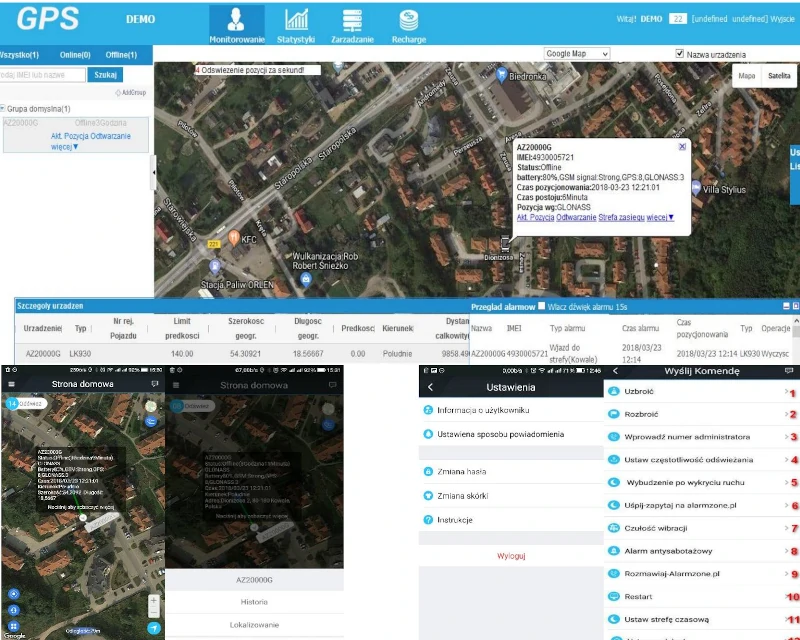Screen dimensions: 800x640
Task: Click the Szukaj search button
Action: coord(103,75)
